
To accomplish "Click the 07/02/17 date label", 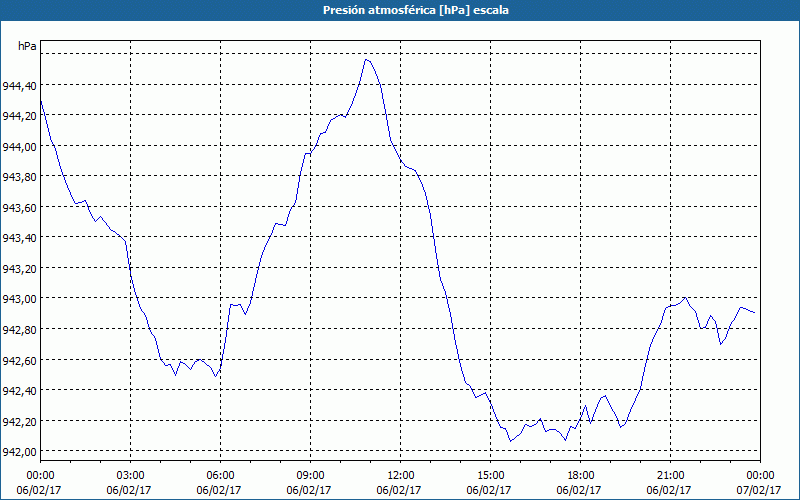I will 759,491.
